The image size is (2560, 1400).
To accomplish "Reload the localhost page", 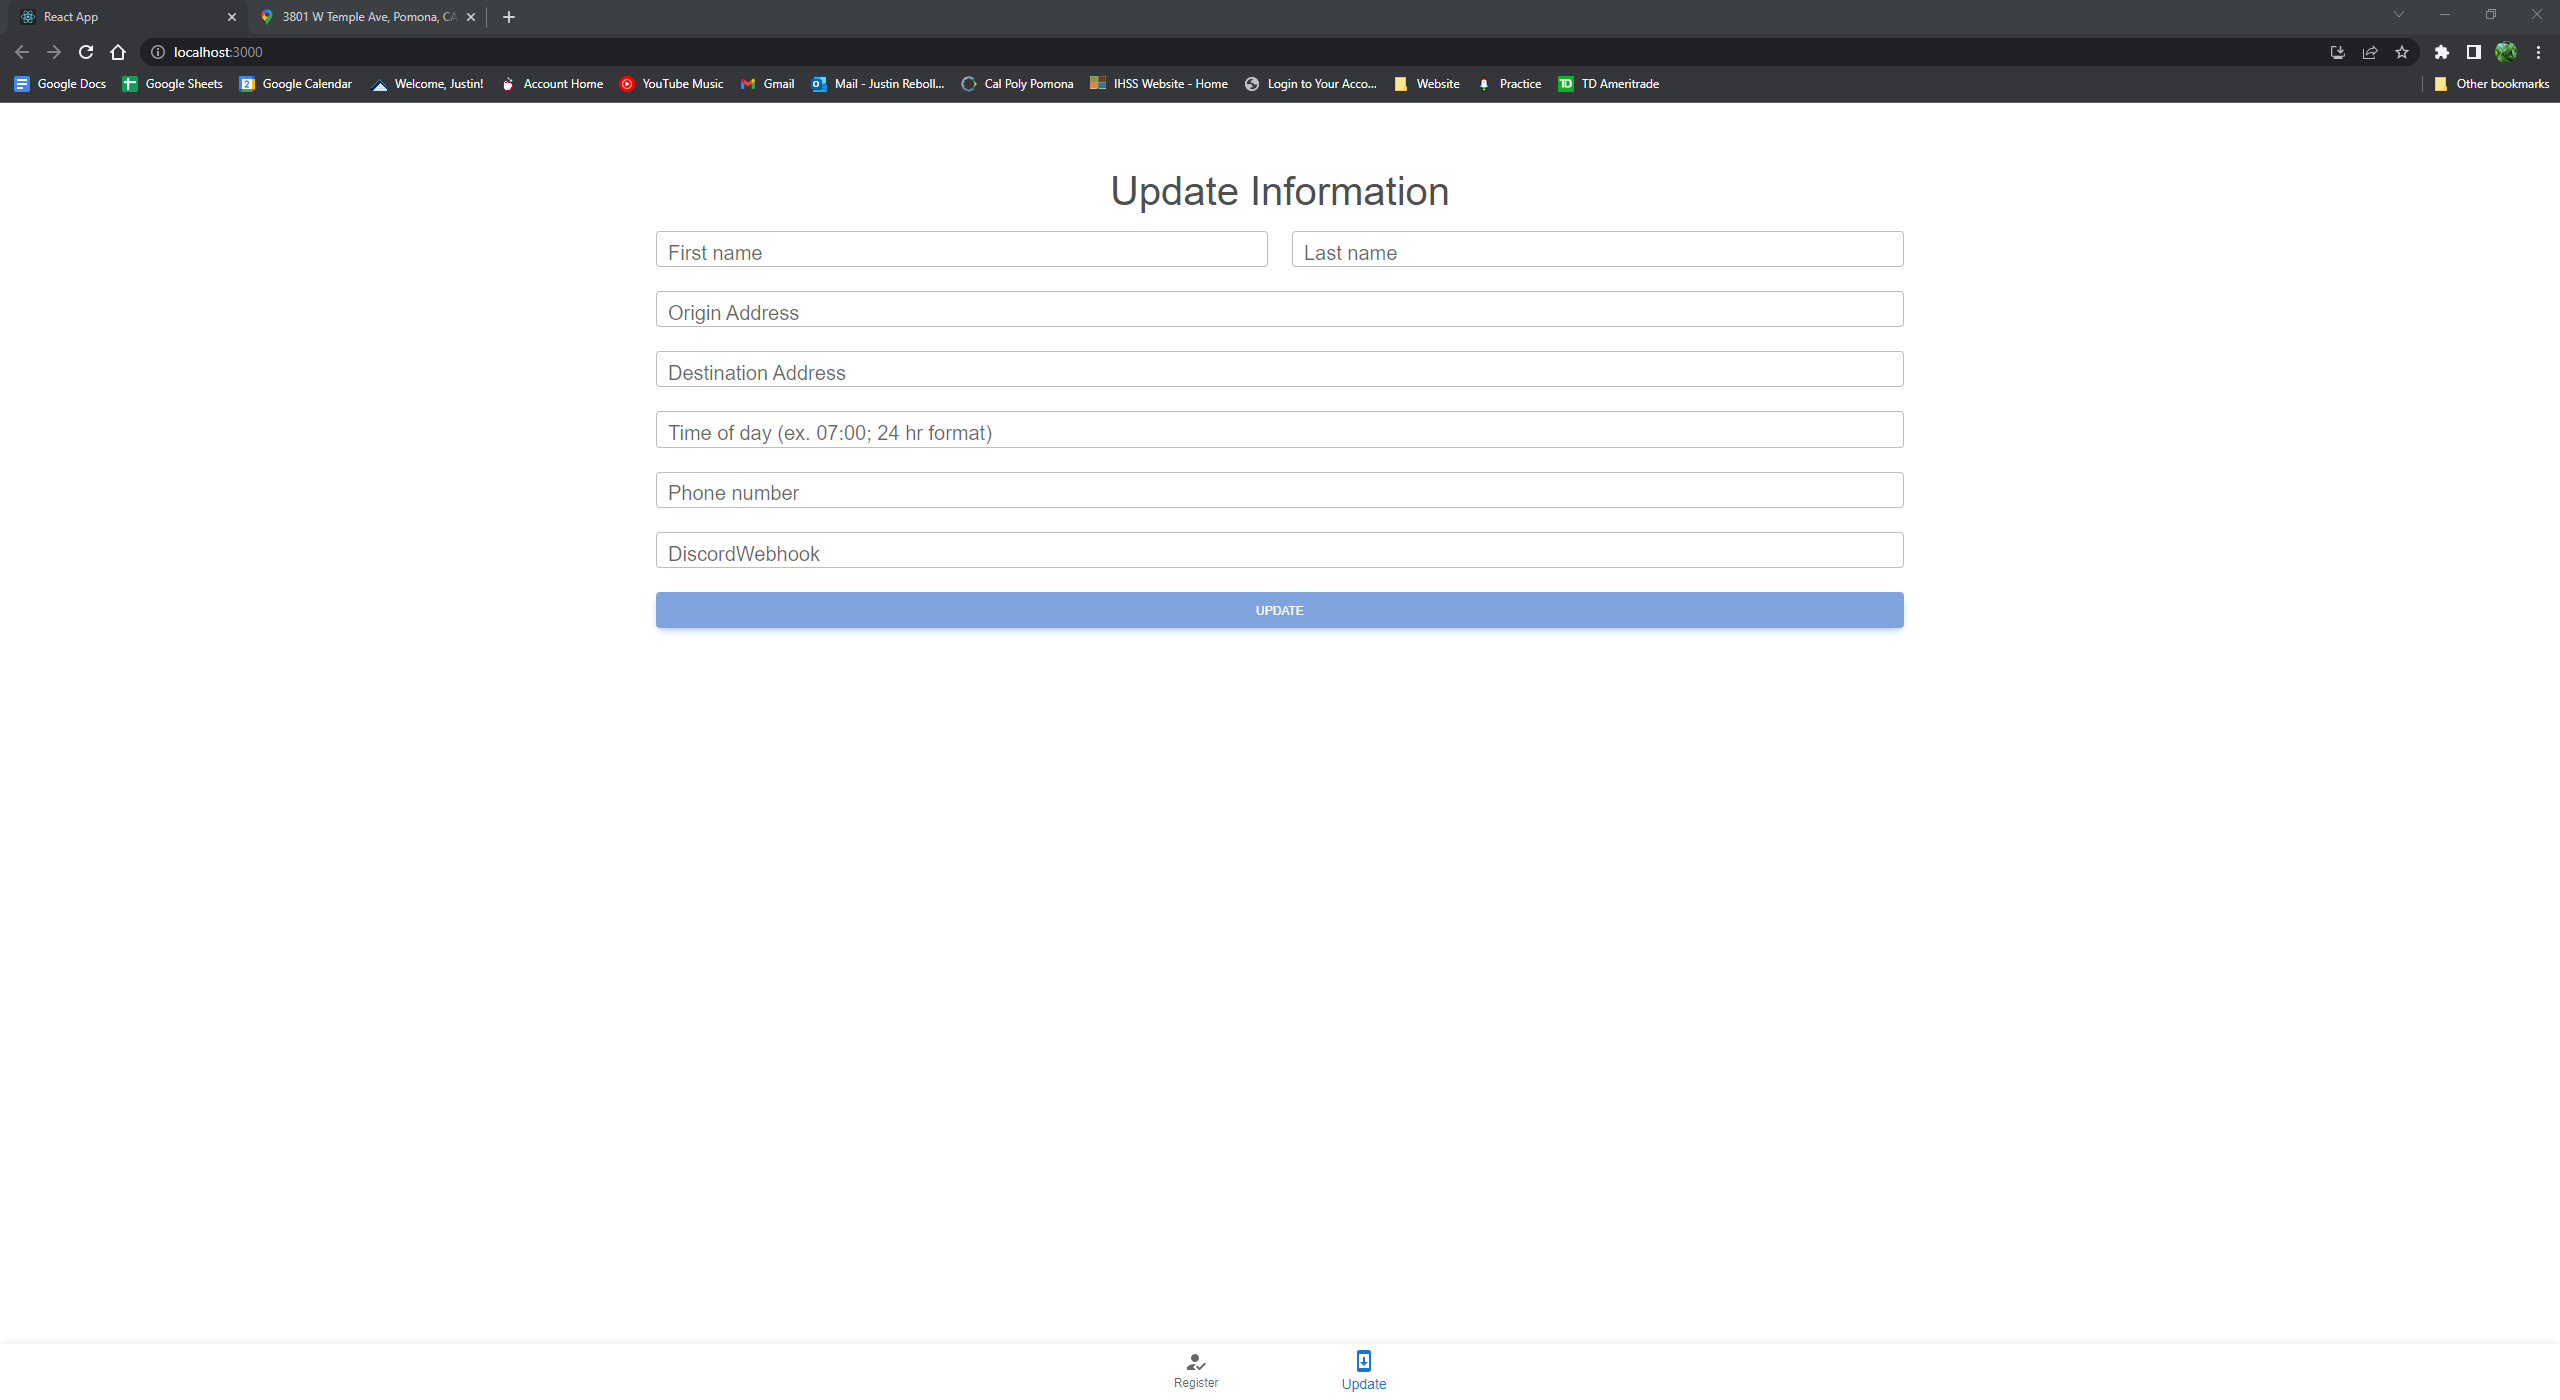I will (86, 52).
